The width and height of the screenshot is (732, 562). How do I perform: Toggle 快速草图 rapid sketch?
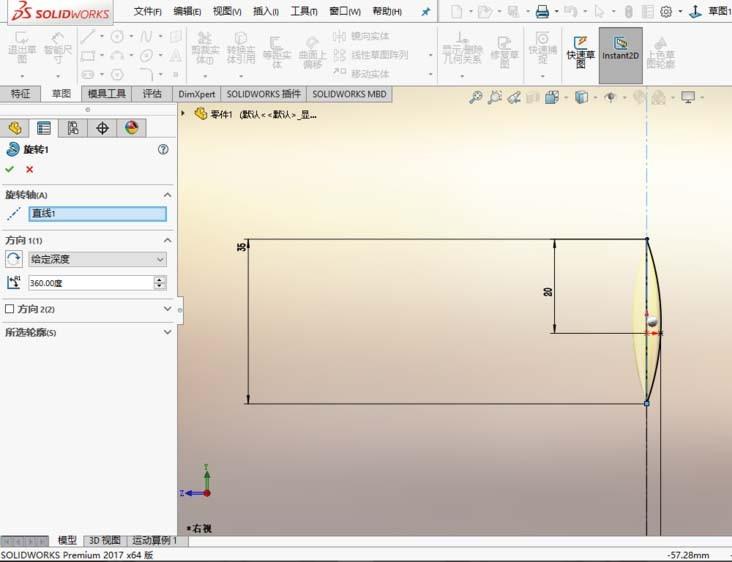[x=580, y=51]
